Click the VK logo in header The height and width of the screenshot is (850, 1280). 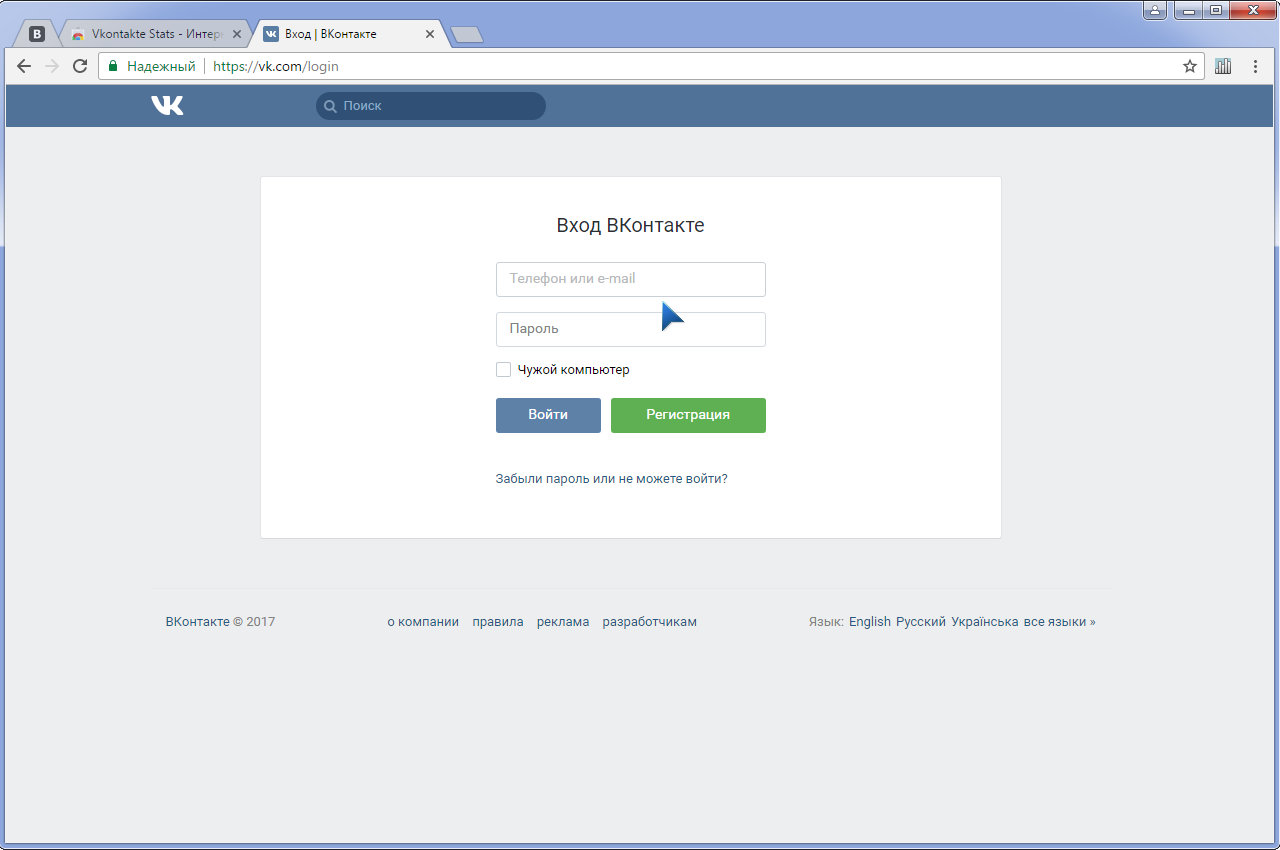[x=167, y=105]
